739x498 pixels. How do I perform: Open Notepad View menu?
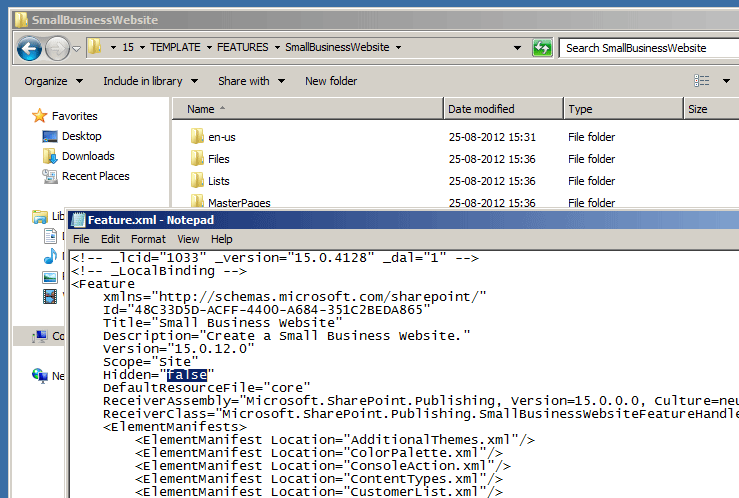pos(189,239)
